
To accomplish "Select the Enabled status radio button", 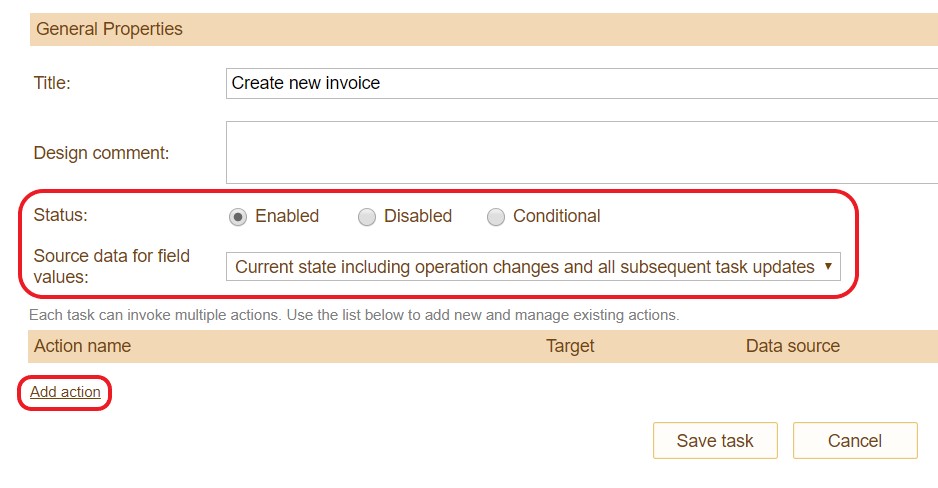I will coord(238,216).
